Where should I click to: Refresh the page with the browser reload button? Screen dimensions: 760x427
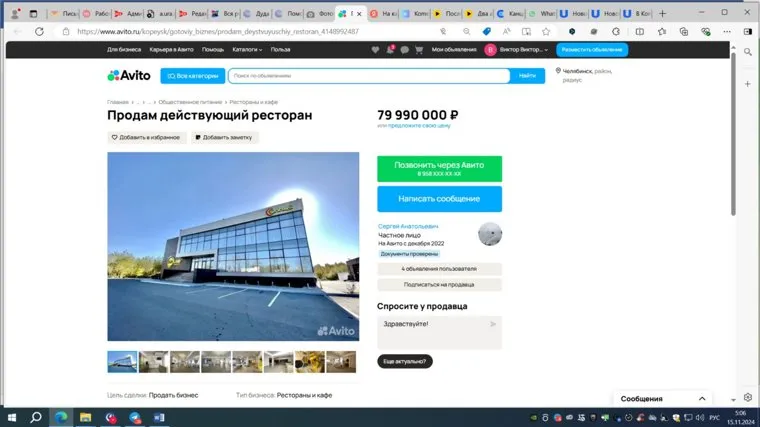pos(39,31)
